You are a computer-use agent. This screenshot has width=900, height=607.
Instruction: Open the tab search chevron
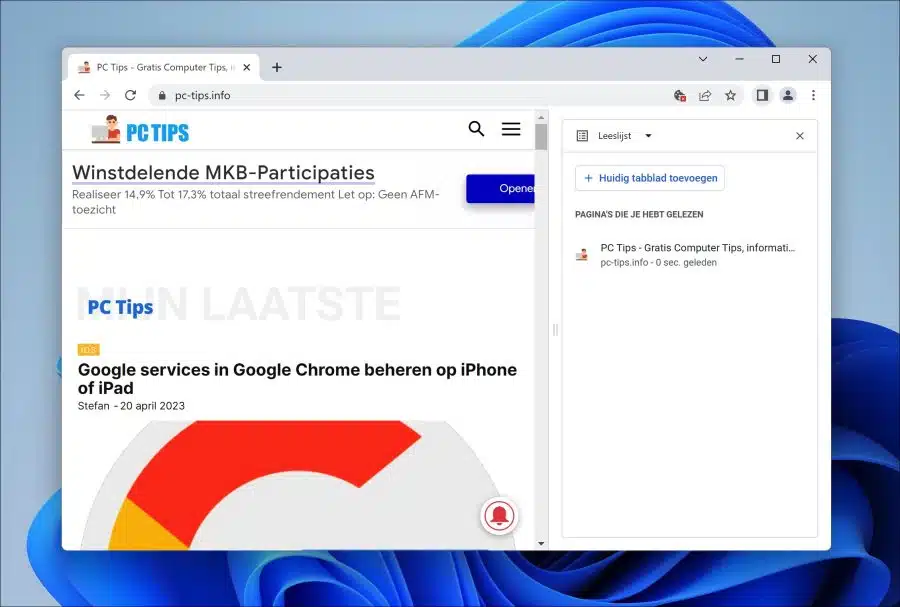[703, 59]
